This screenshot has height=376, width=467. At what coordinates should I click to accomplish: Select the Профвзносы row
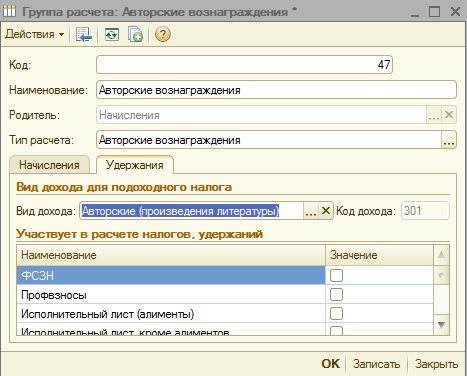[x=171, y=295]
